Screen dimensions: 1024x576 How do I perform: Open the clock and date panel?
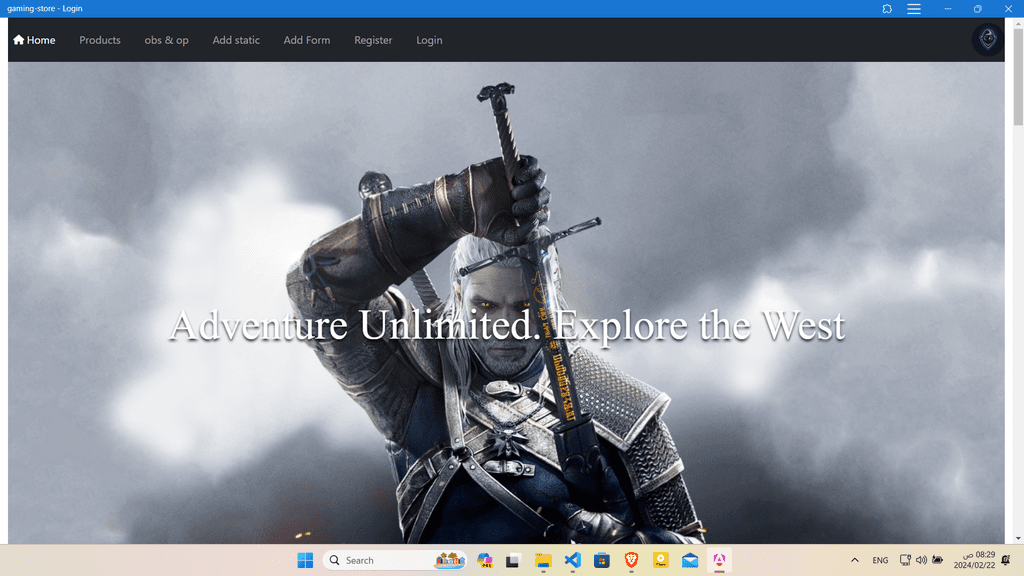974,560
